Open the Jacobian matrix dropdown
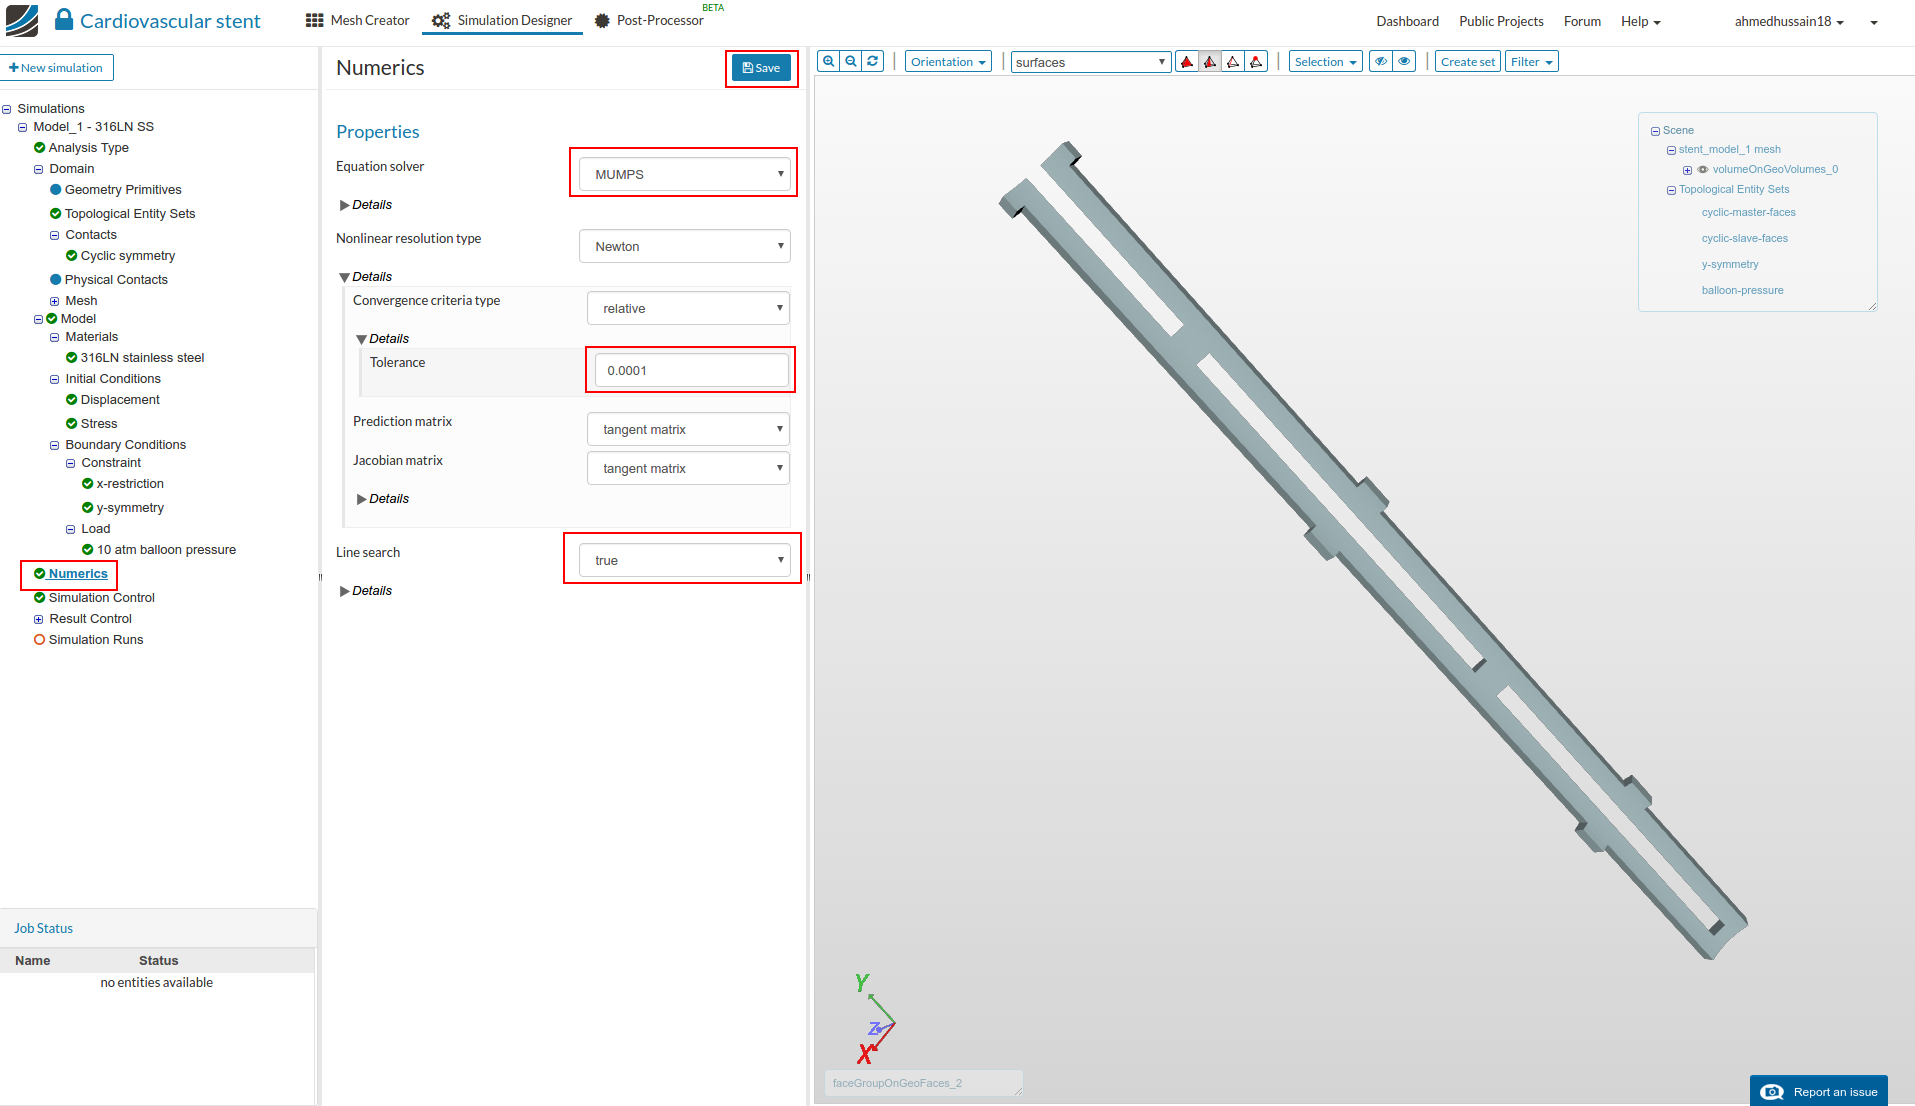Screen dimensions: 1915x1106 click(688, 468)
